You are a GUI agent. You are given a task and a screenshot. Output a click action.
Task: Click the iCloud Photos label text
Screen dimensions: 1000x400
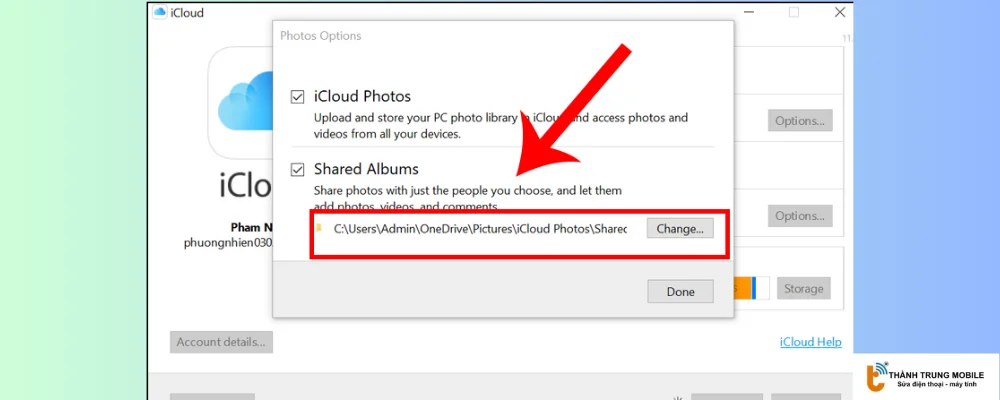362,97
